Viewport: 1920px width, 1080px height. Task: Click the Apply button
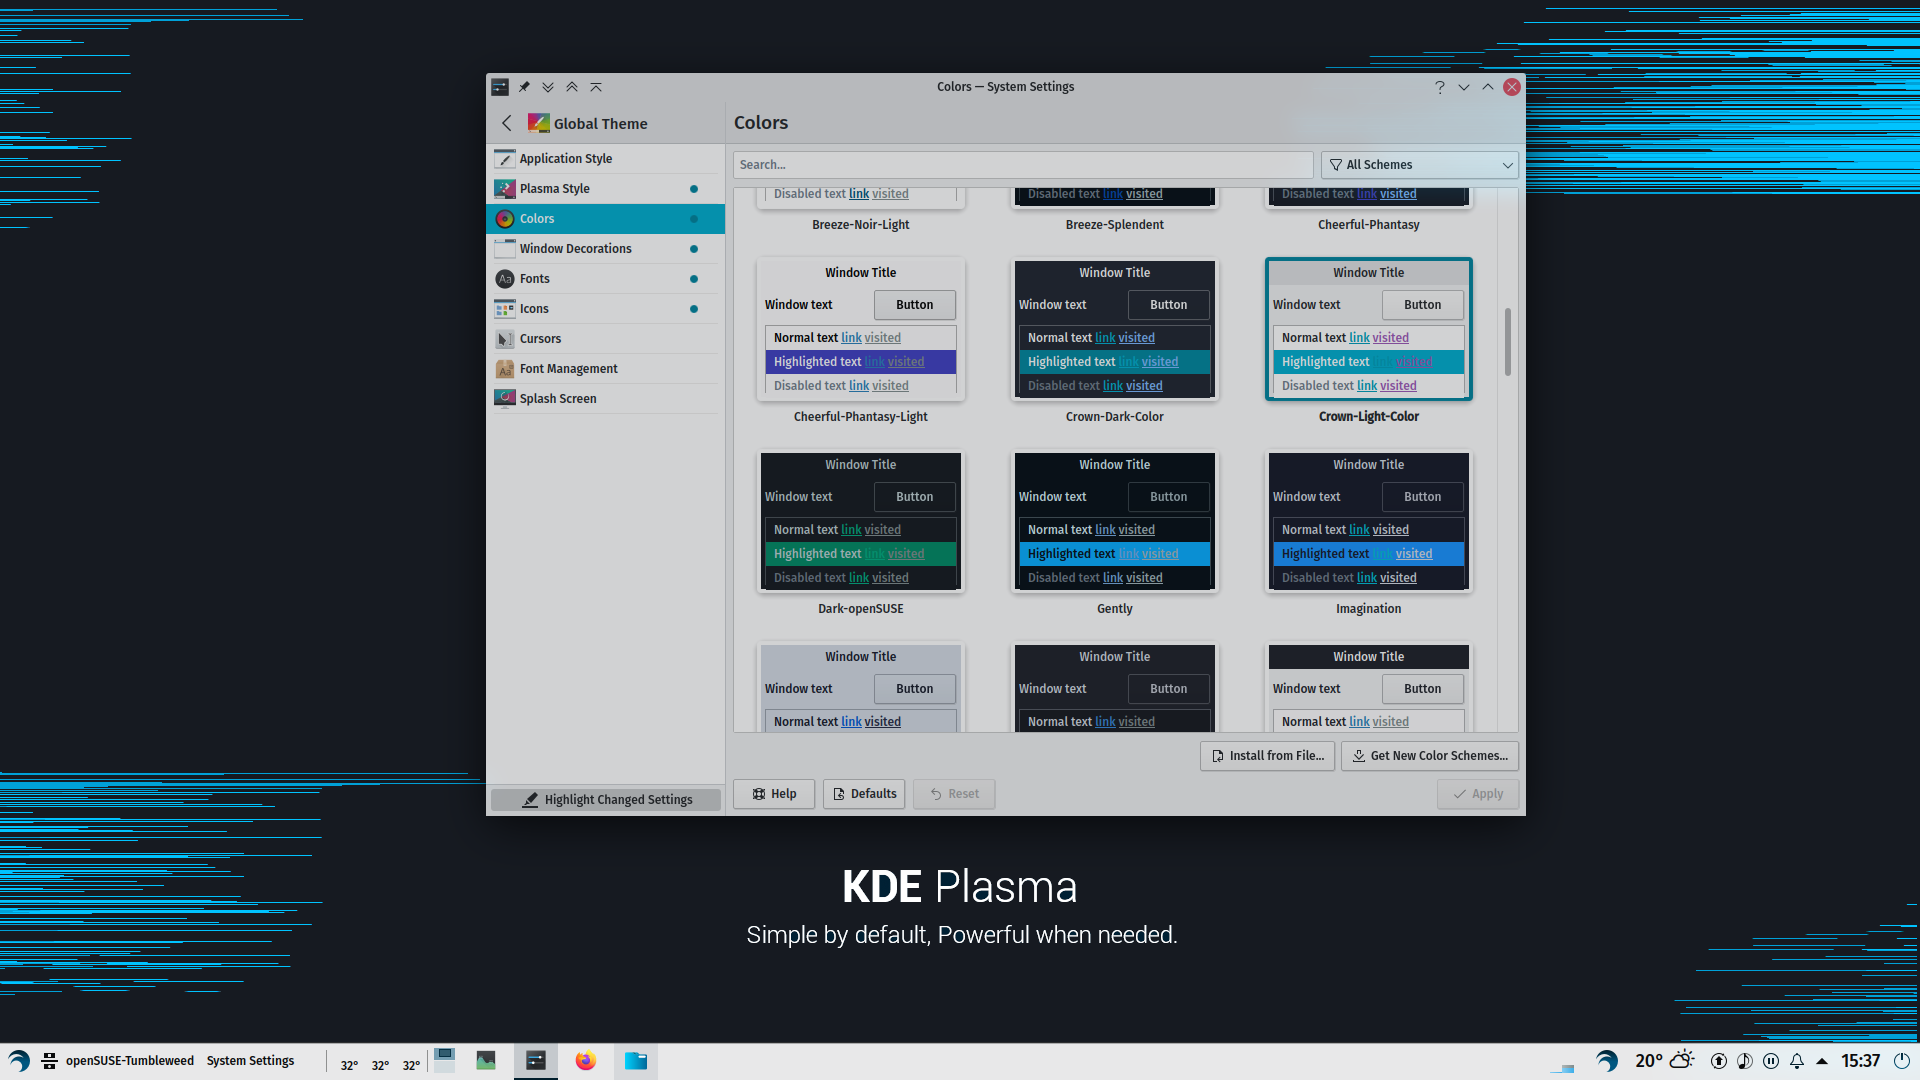[1478, 794]
